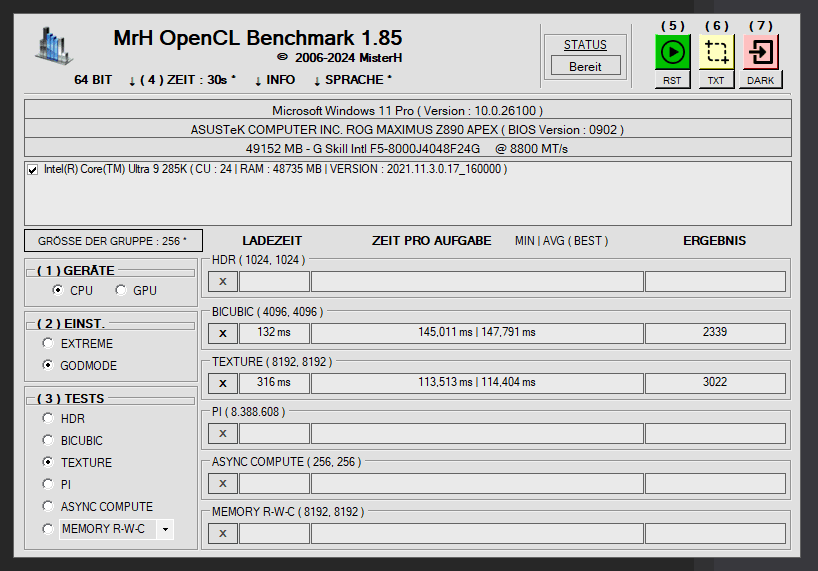
Task: Click the STATUS label
Action: (x=585, y=45)
